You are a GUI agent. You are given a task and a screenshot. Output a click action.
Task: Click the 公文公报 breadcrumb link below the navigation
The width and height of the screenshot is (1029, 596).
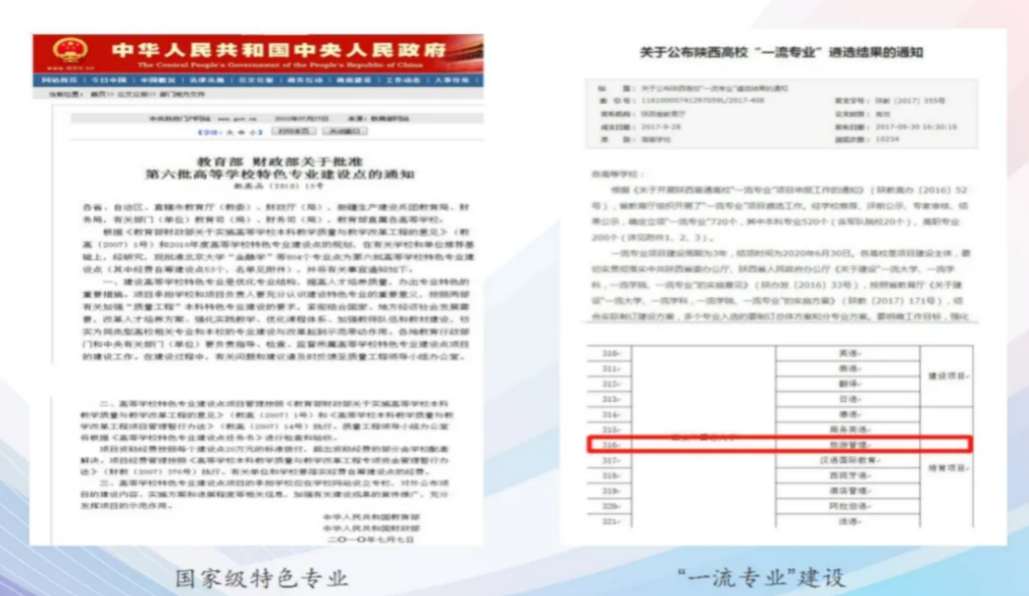pyautogui.click(x=133, y=95)
